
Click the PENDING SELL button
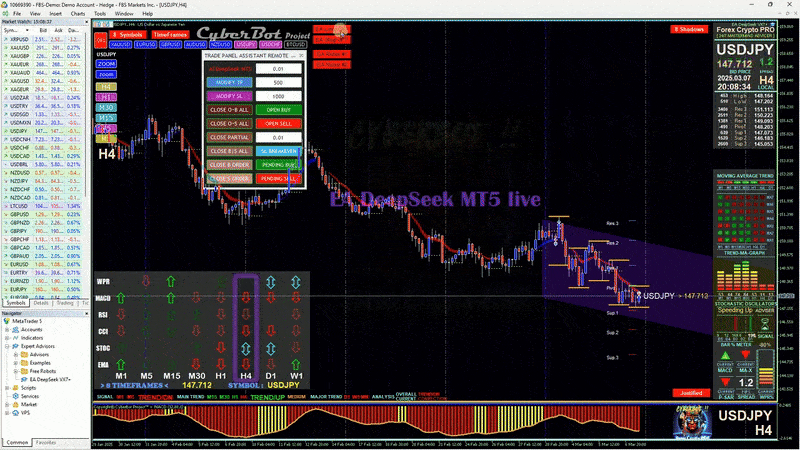tap(279, 179)
